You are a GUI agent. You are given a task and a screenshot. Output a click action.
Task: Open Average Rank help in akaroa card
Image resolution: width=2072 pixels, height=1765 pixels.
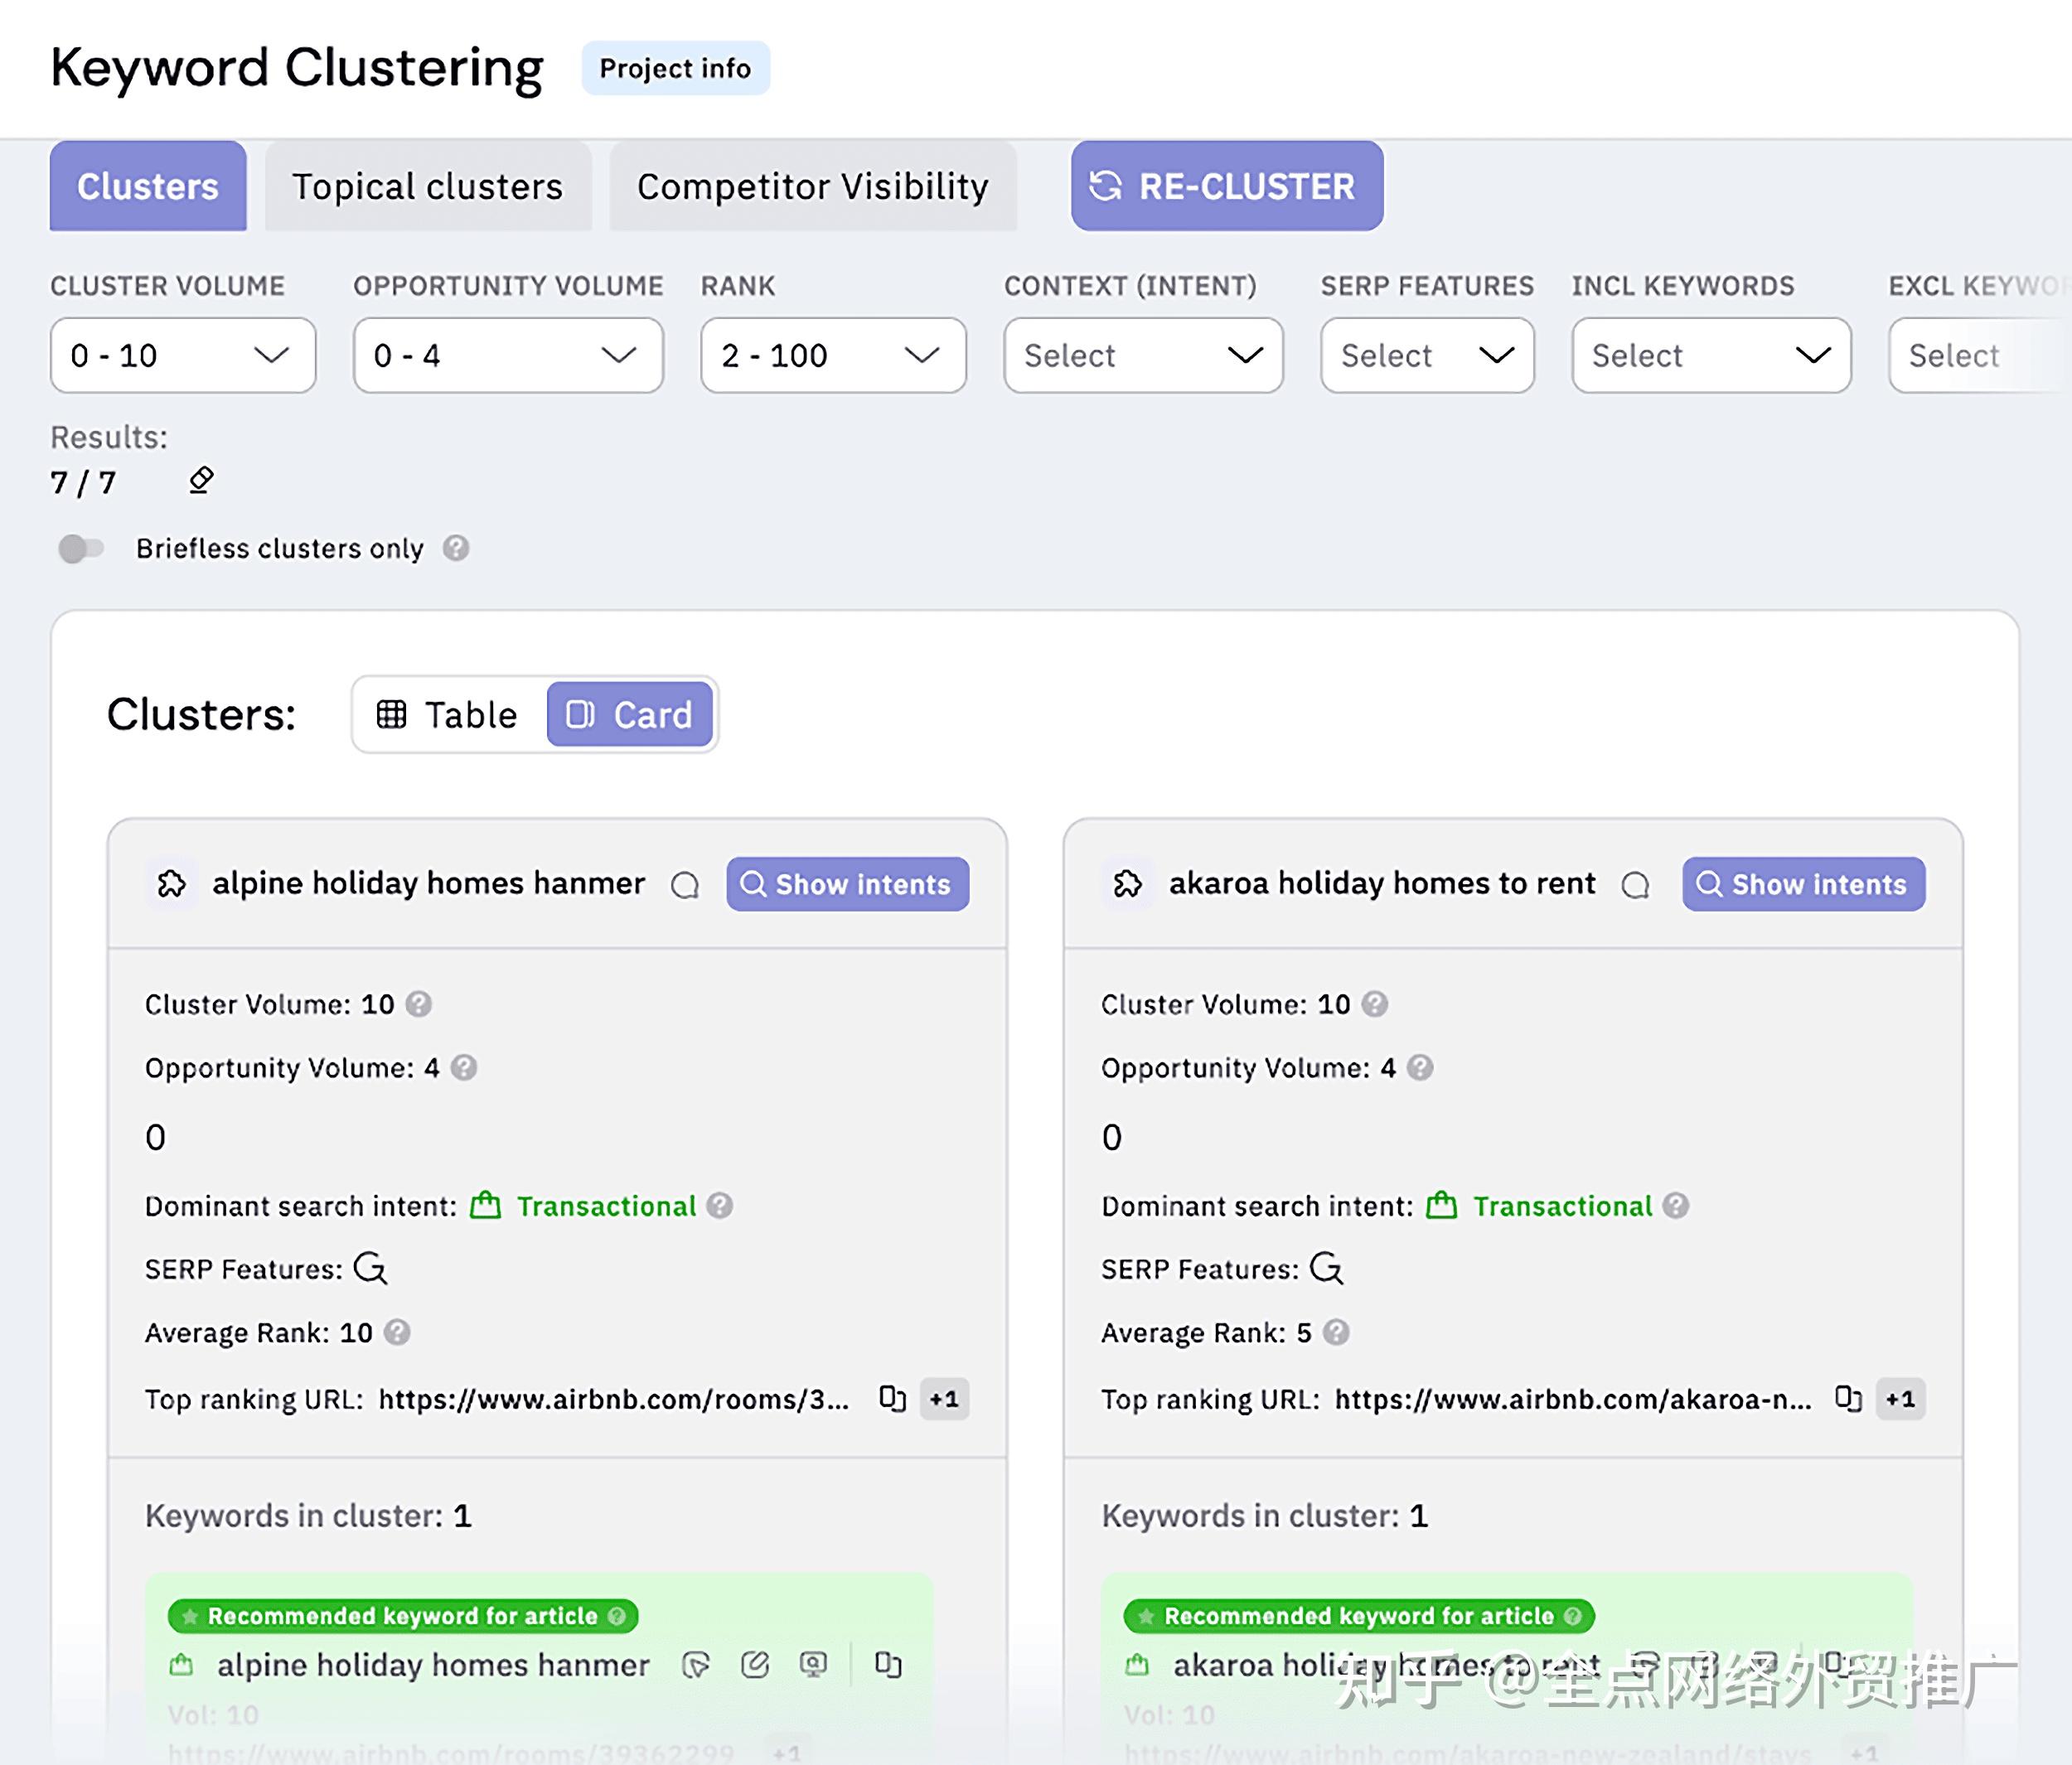1337,1332
